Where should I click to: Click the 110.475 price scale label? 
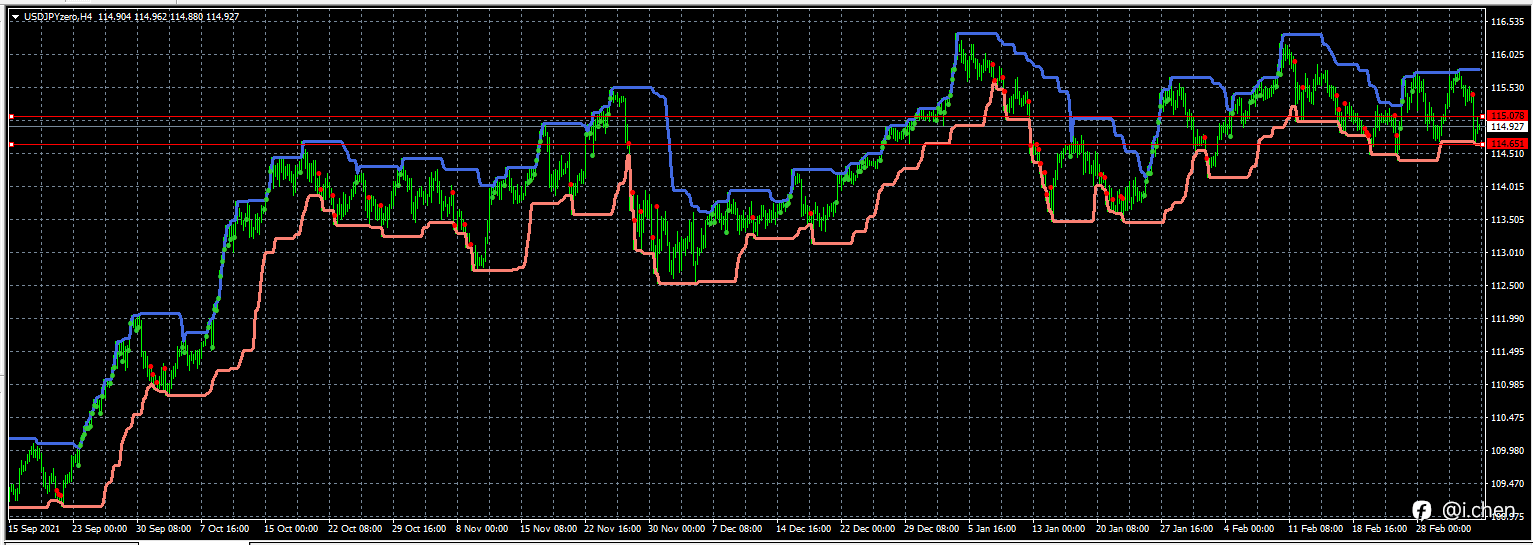1506,417
